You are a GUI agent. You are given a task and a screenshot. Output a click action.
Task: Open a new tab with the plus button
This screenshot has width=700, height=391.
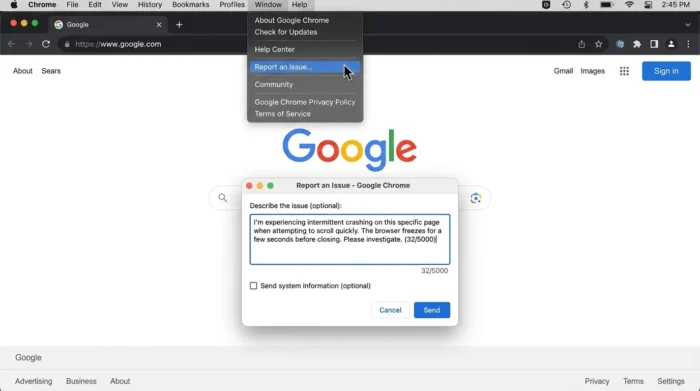[x=179, y=25]
